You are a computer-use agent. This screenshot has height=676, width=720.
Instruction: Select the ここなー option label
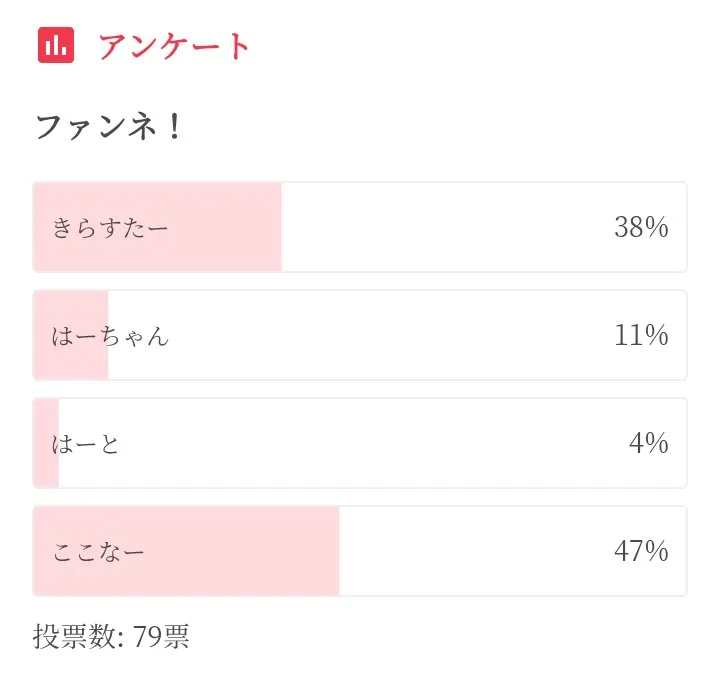coord(98,551)
